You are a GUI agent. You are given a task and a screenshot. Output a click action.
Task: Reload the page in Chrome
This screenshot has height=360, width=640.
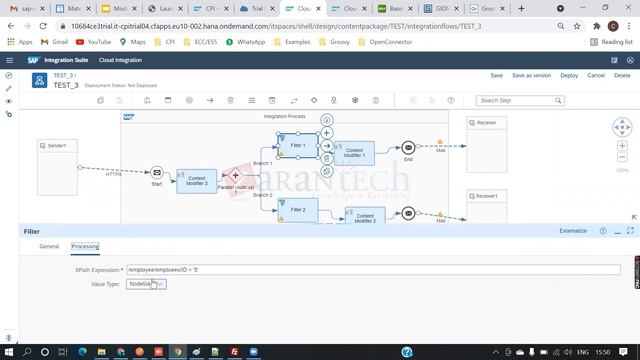(x=43, y=26)
